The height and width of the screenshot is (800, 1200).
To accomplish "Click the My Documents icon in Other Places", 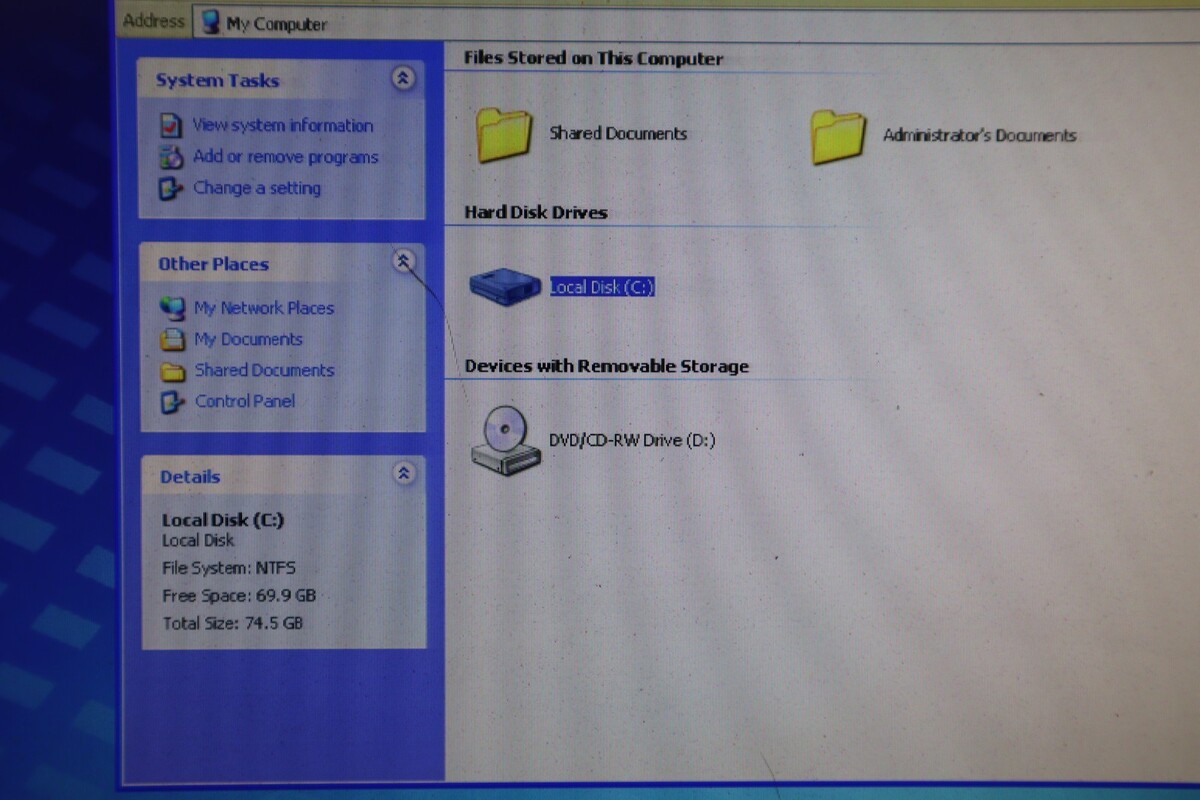I will tap(173, 340).
